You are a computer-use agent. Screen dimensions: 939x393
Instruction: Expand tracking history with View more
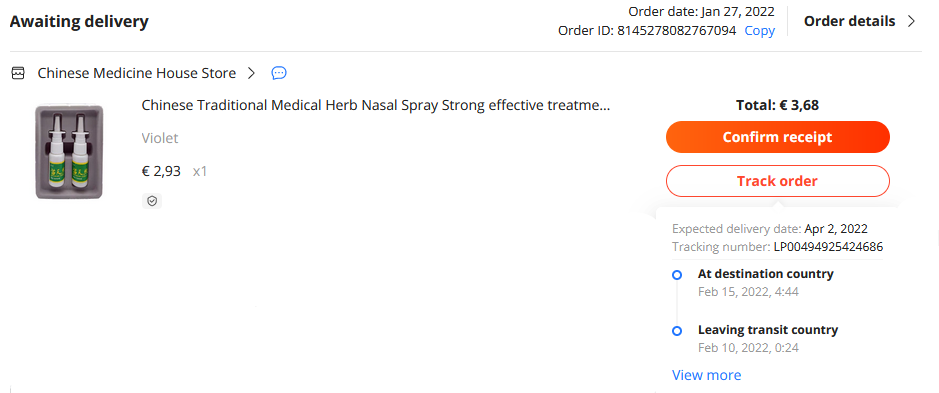(x=707, y=376)
